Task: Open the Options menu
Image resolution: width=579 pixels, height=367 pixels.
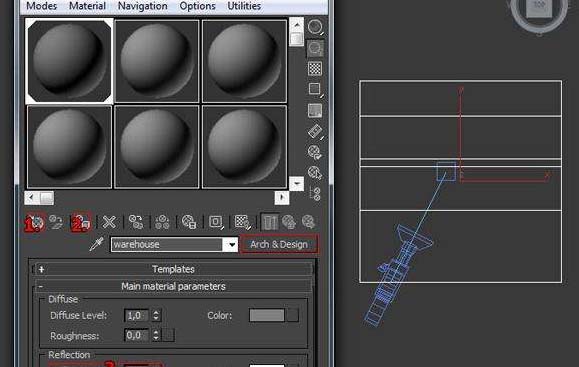Action: click(x=197, y=6)
